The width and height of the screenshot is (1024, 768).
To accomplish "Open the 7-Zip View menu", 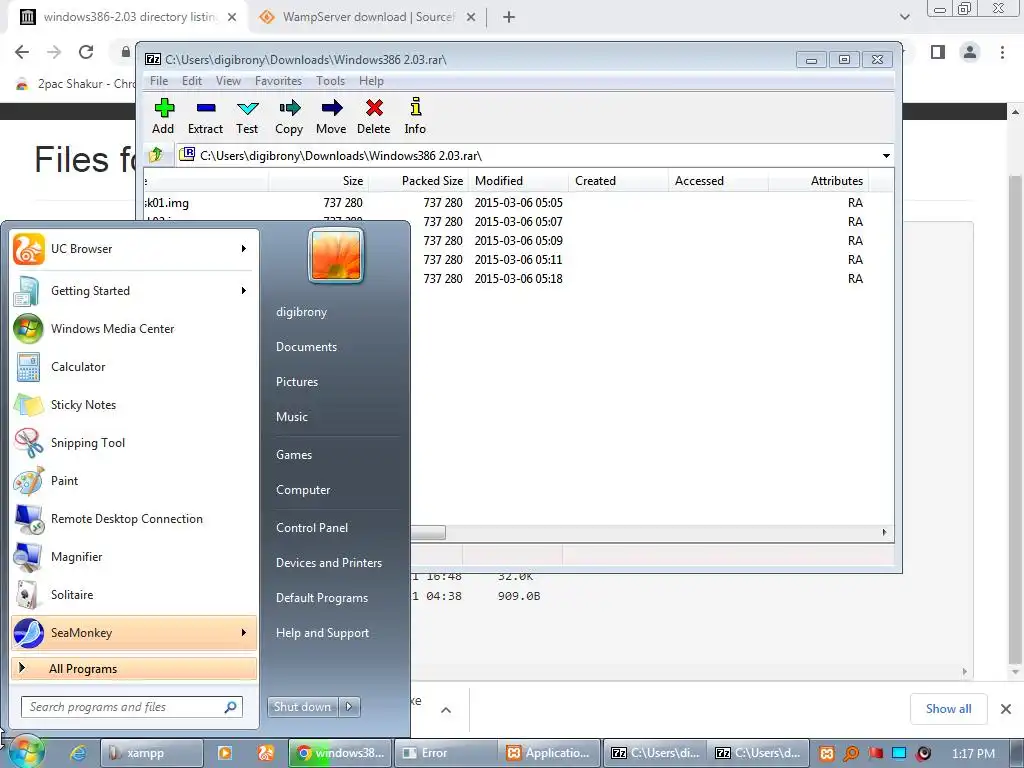I will tap(229, 81).
